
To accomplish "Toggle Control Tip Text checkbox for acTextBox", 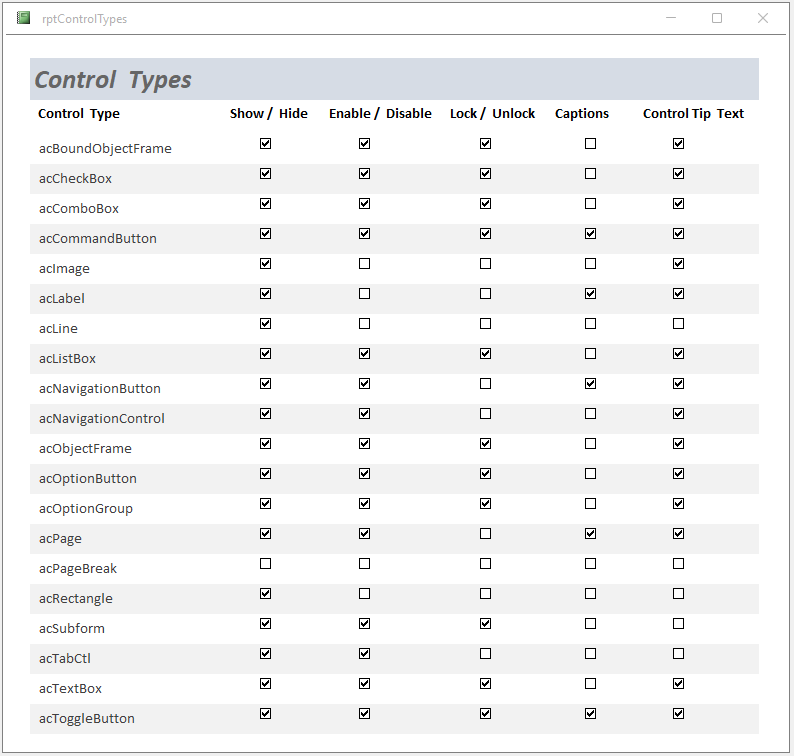I will pyautogui.click(x=678, y=683).
